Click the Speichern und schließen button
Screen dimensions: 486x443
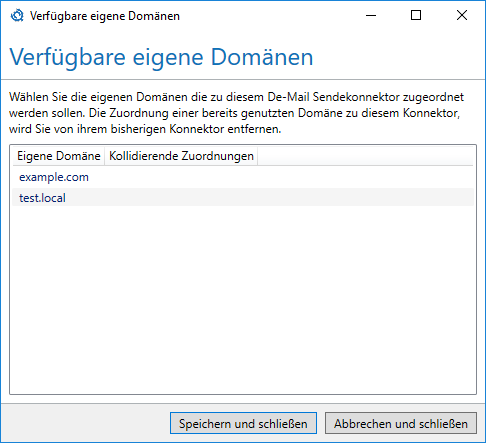tap(243, 423)
